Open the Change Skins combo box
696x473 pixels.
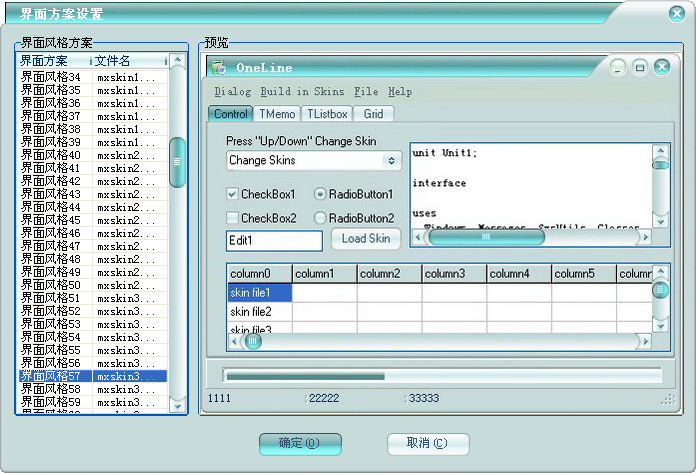coord(391,161)
